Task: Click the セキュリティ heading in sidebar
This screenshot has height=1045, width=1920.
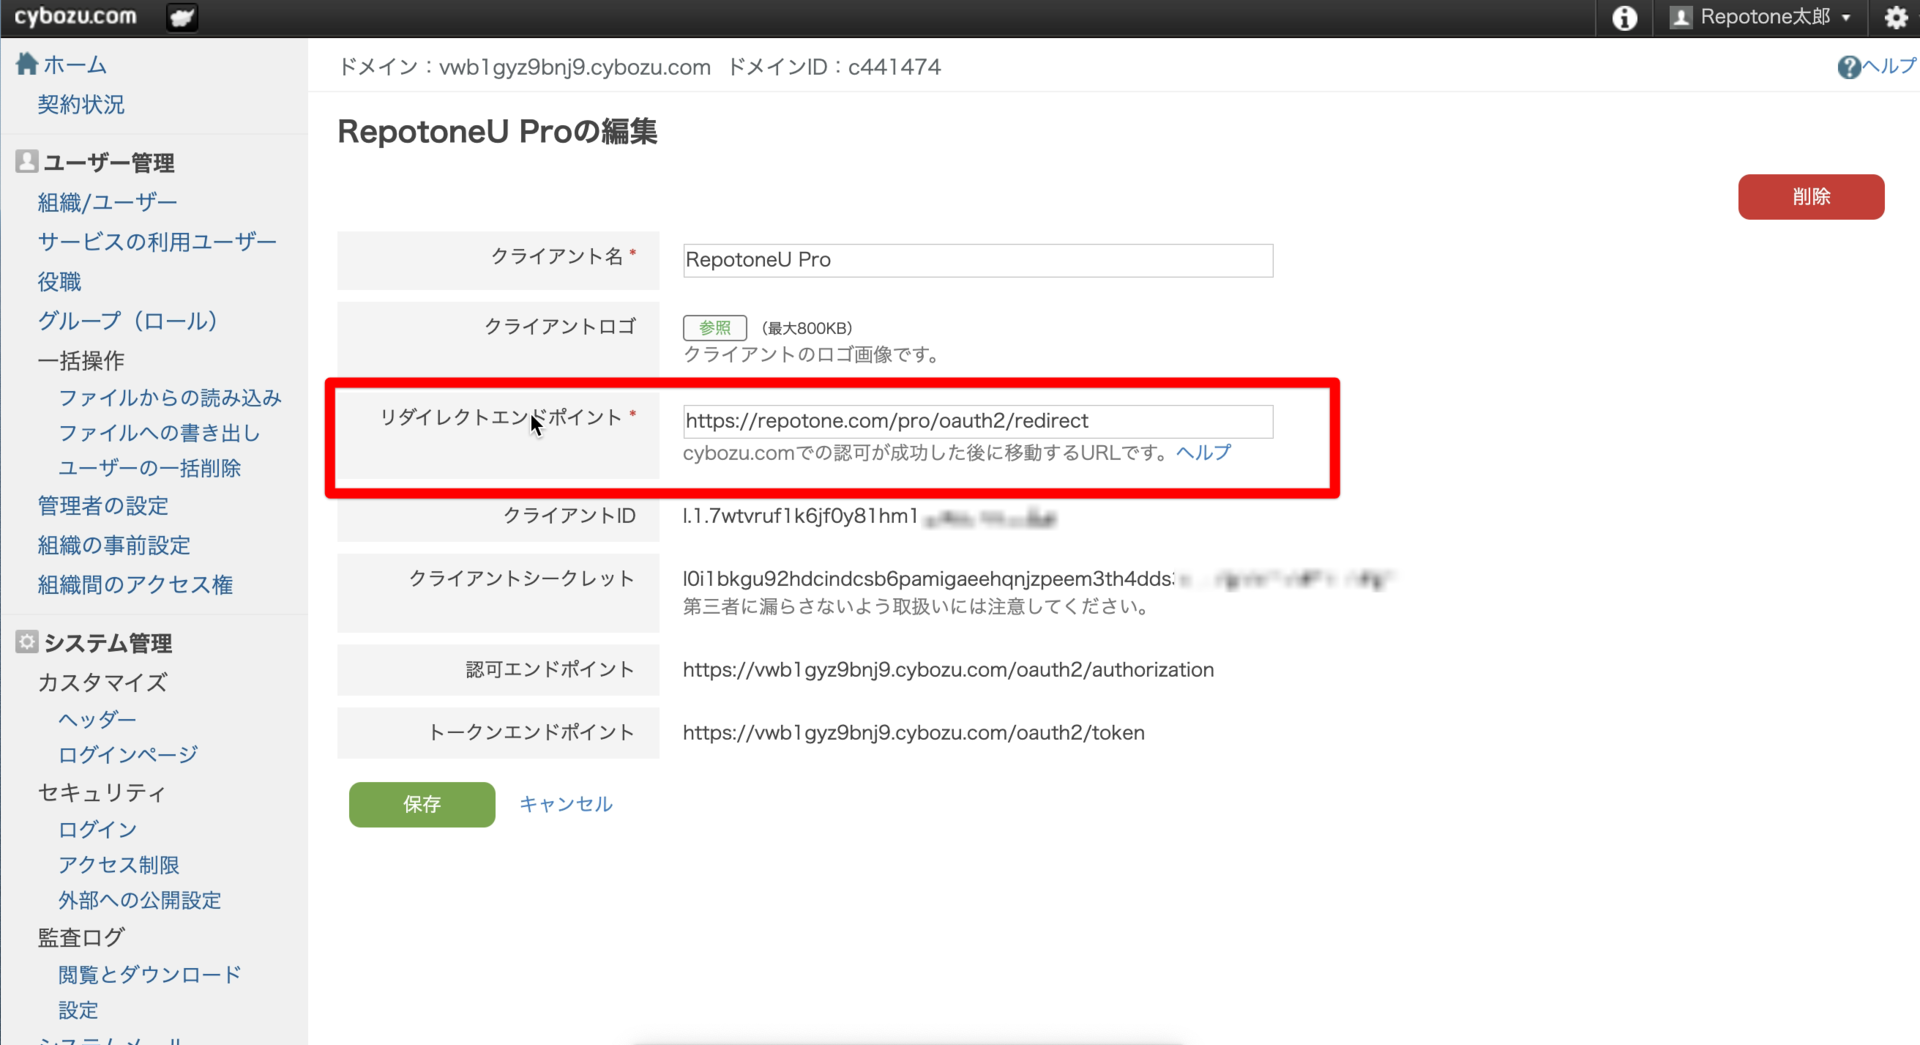Action: click(x=102, y=792)
